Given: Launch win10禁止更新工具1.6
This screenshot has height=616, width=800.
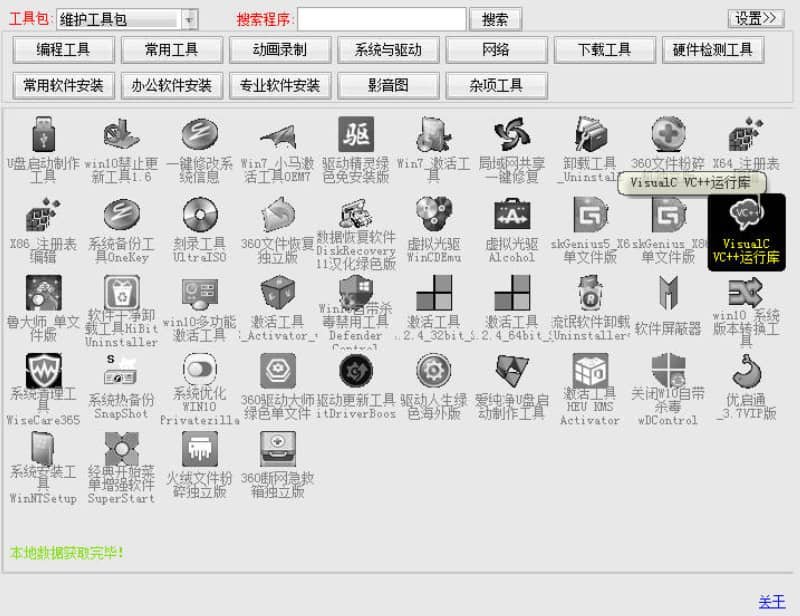Looking at the screenshot, I should pyautogui.click(x=121, y=148).
